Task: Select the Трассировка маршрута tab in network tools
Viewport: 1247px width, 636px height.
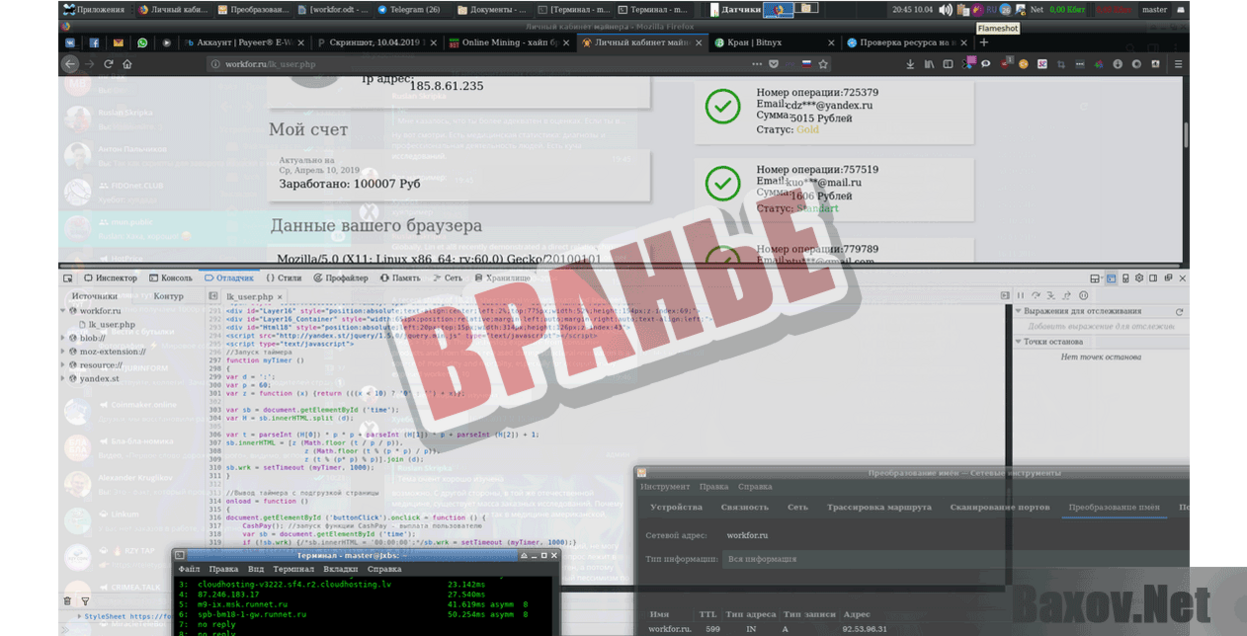Action: point(879,508)
